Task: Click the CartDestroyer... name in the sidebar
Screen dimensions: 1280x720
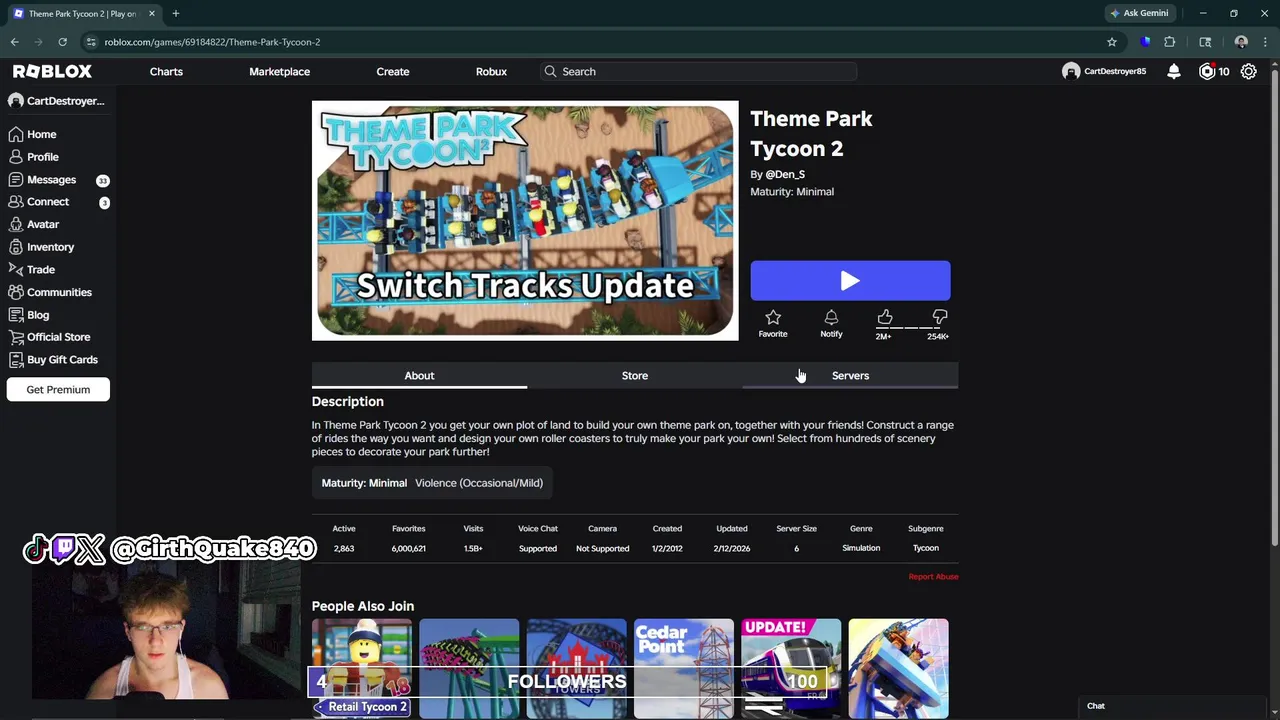Action: point(65,101)
